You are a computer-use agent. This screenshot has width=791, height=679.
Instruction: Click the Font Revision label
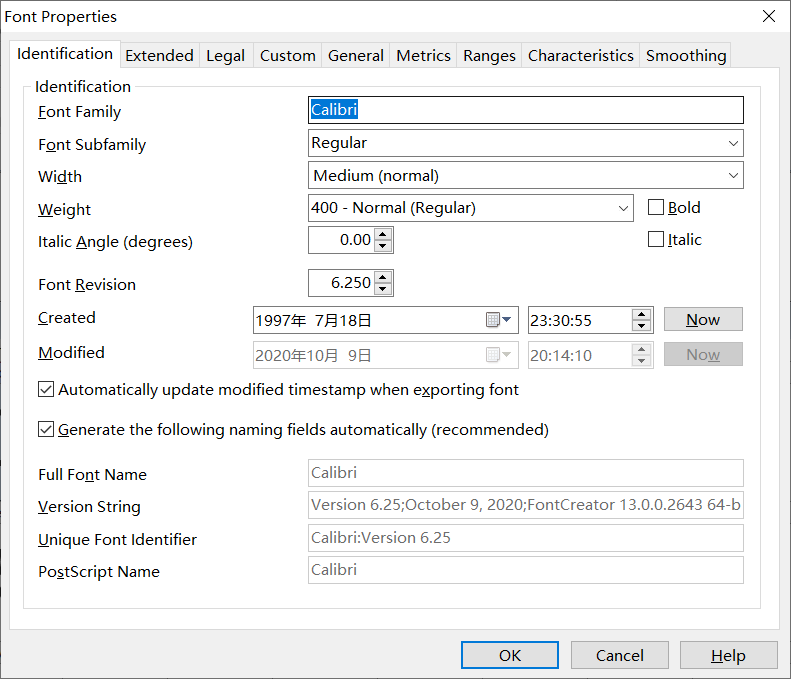87,285
